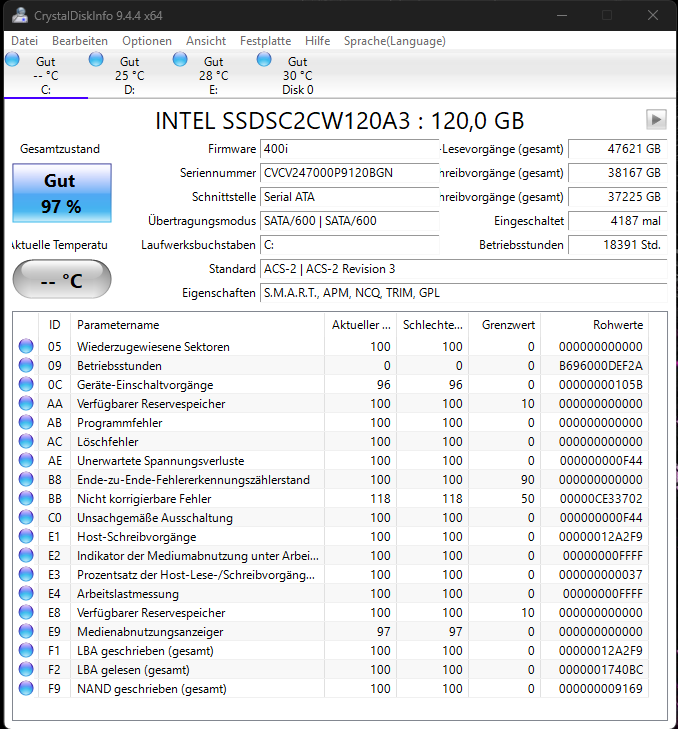Click the Schnittstelle field Serial ATA

pyautogui.click(x=349, y=197)
